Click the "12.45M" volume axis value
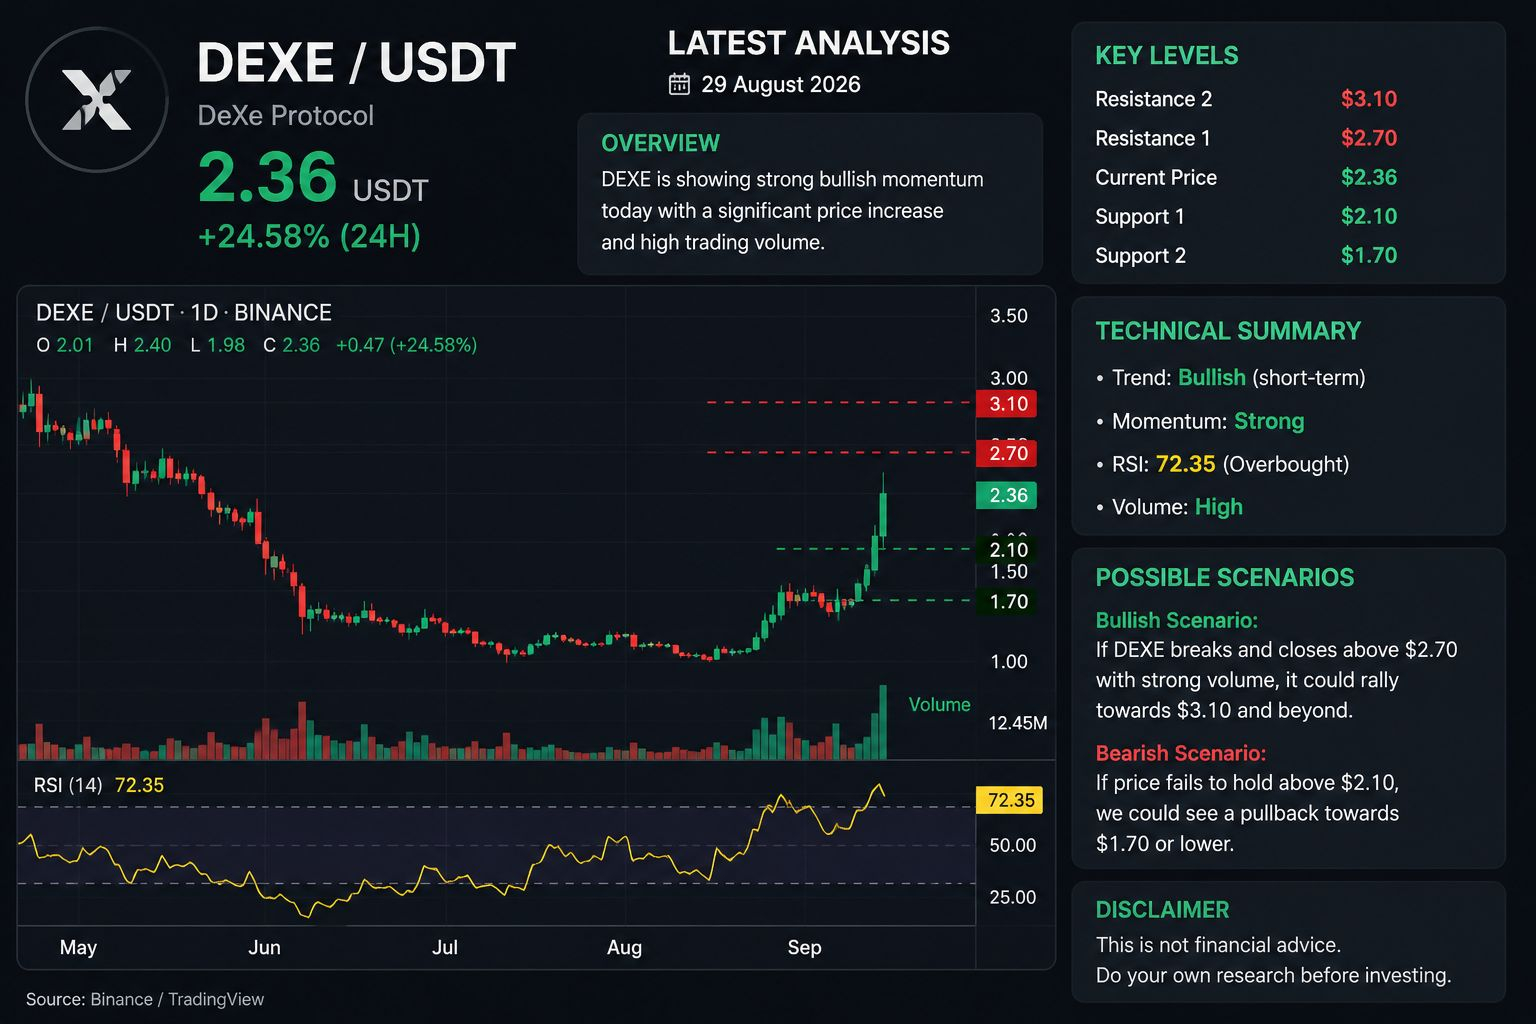This screenshot has width=1536, height=1024. click(1017, 723)
